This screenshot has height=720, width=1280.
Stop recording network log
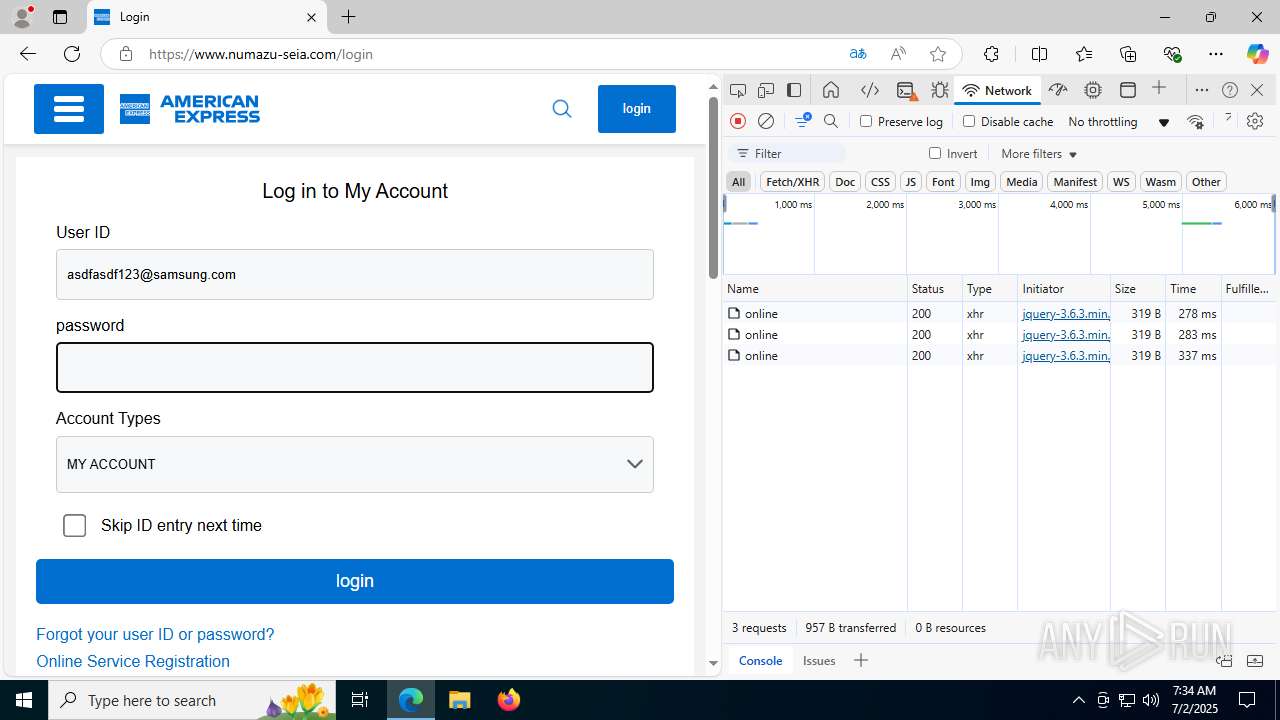[738, 121]
